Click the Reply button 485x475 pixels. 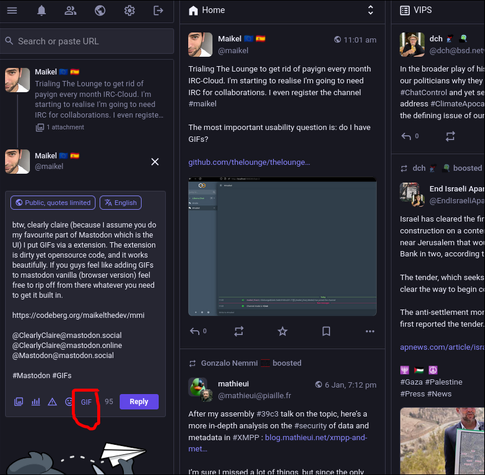click(139, 402)
